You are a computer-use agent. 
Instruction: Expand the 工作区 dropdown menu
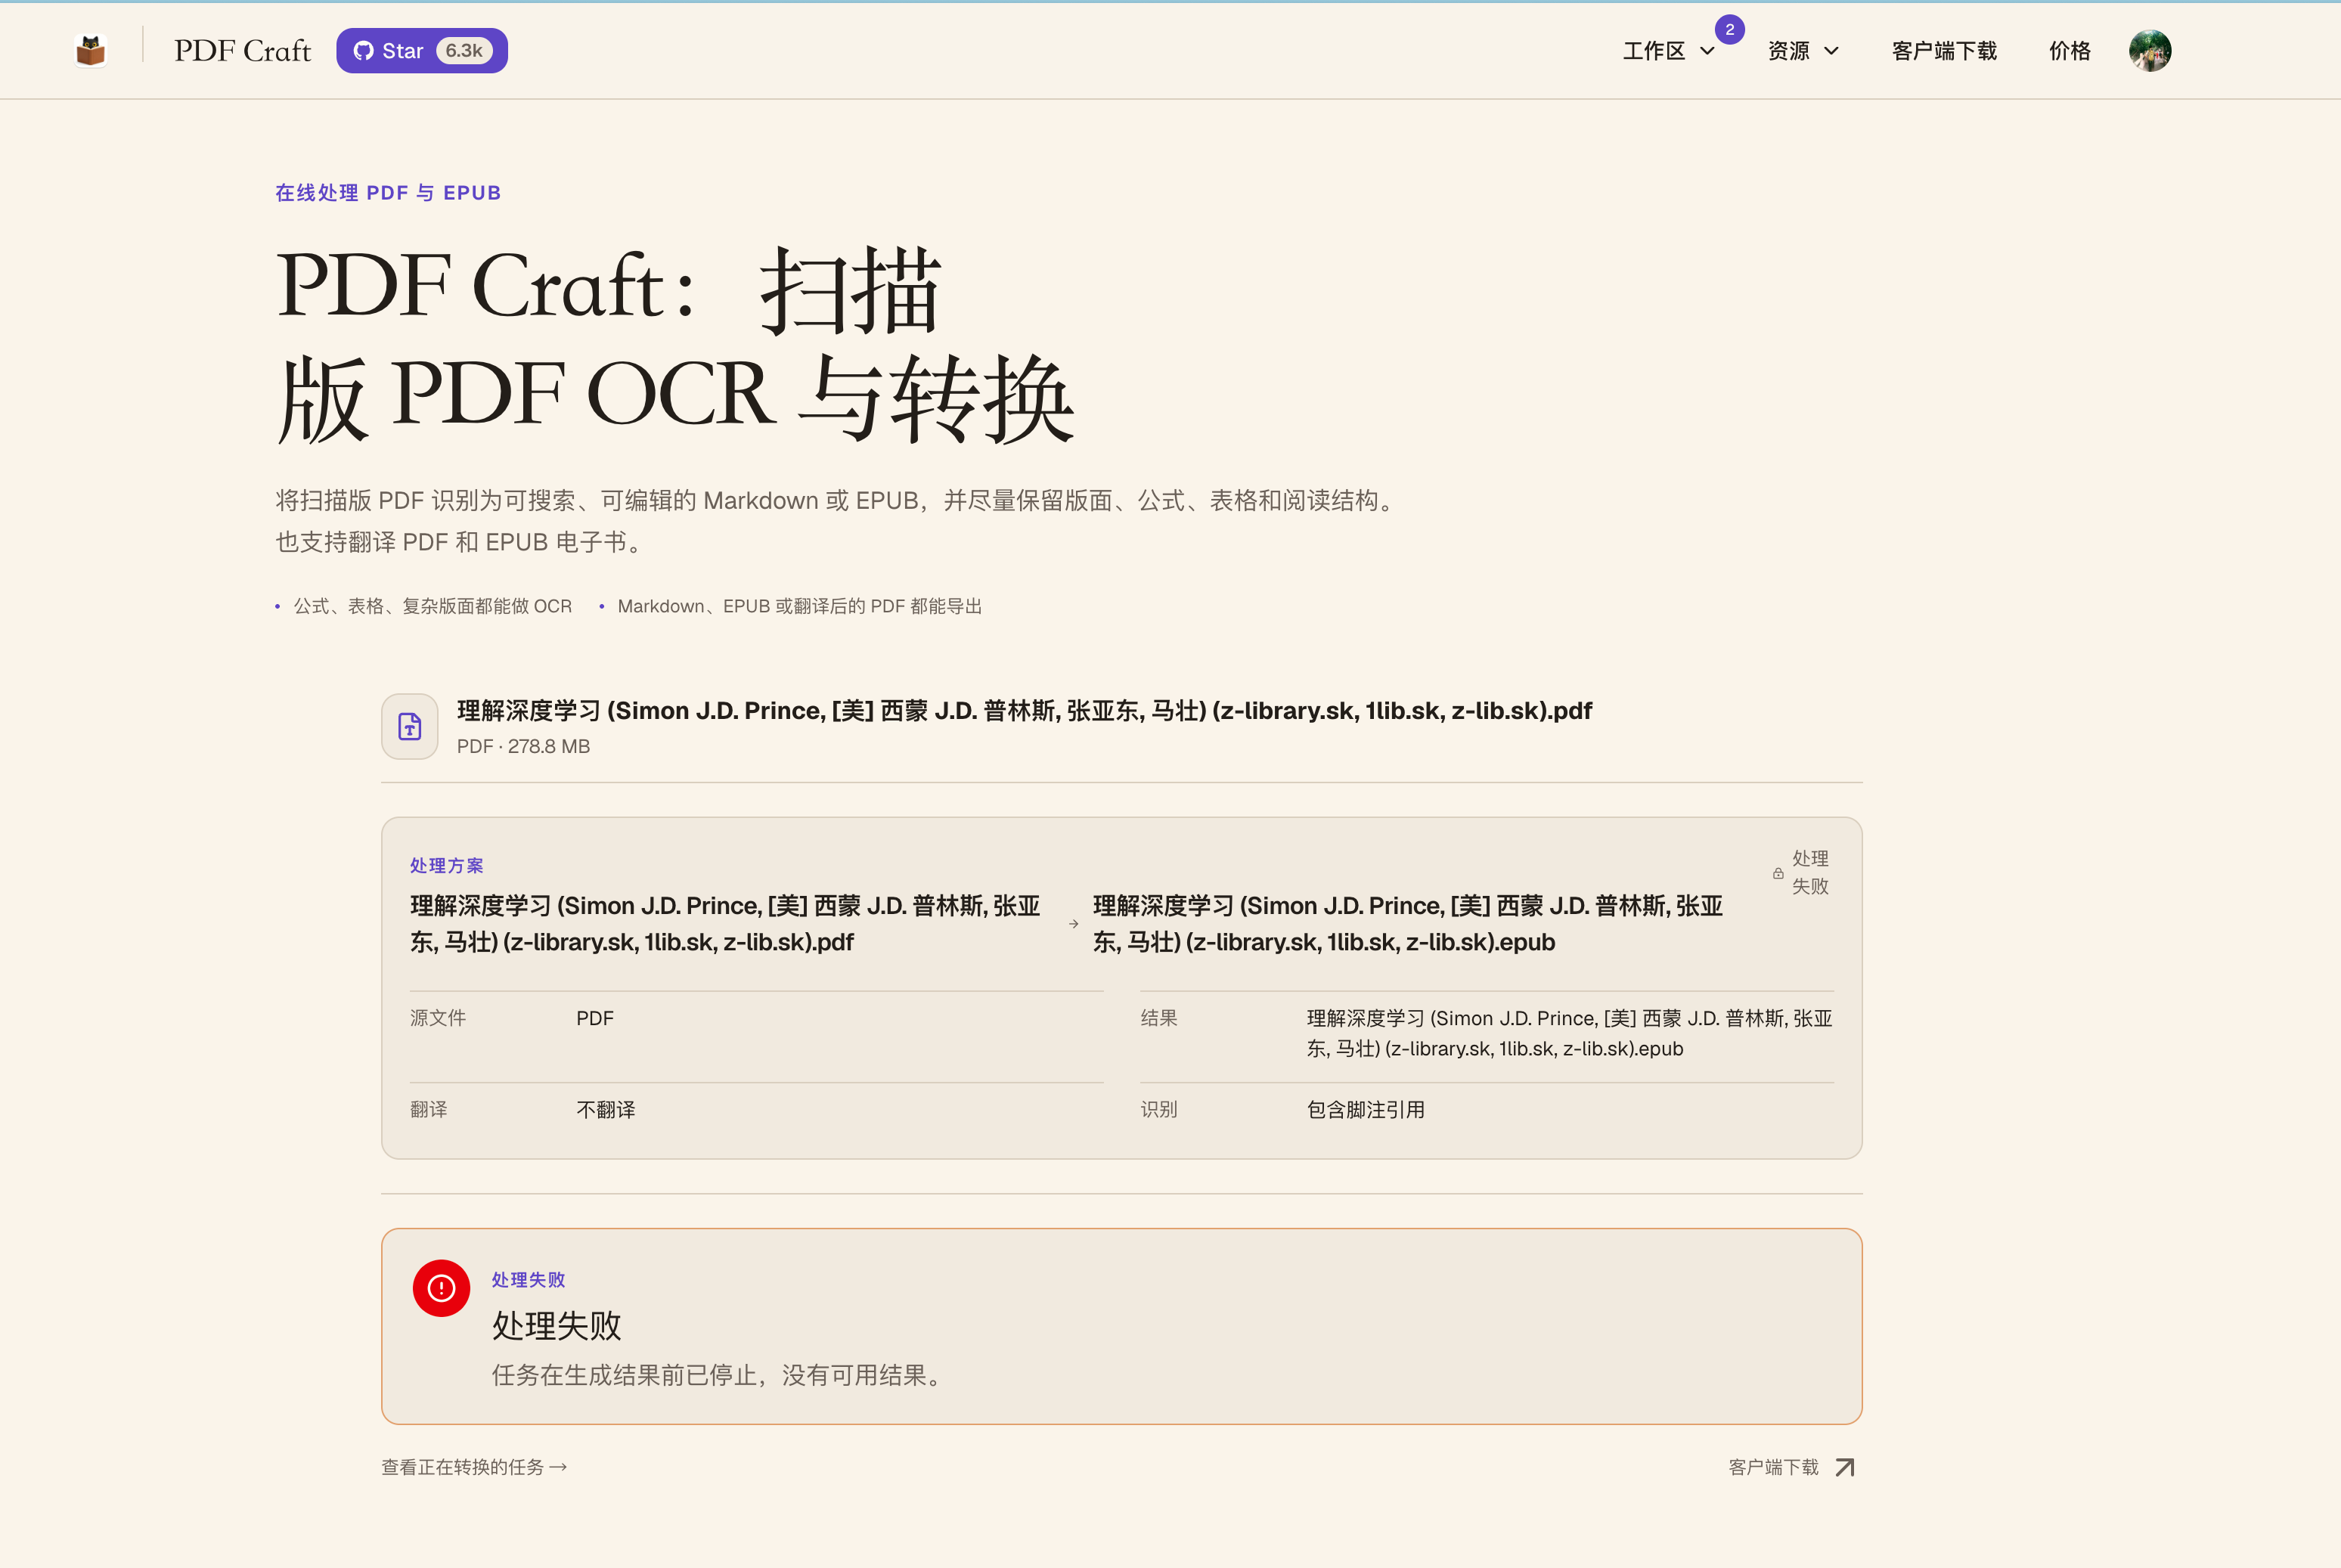[1669, 51]
